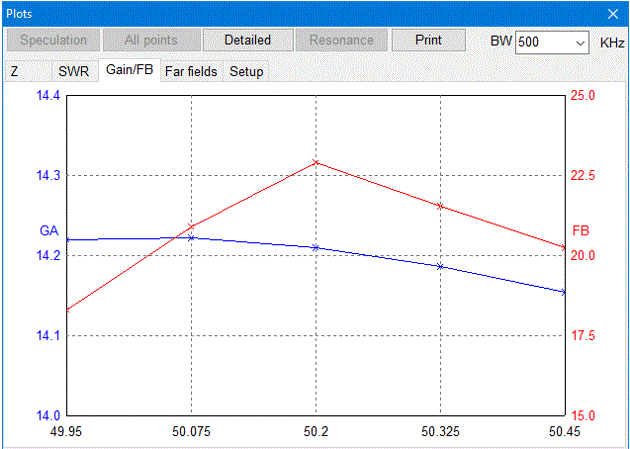The image size is (630, 449).
Task: Click the All points button
Action: (151, 40)
